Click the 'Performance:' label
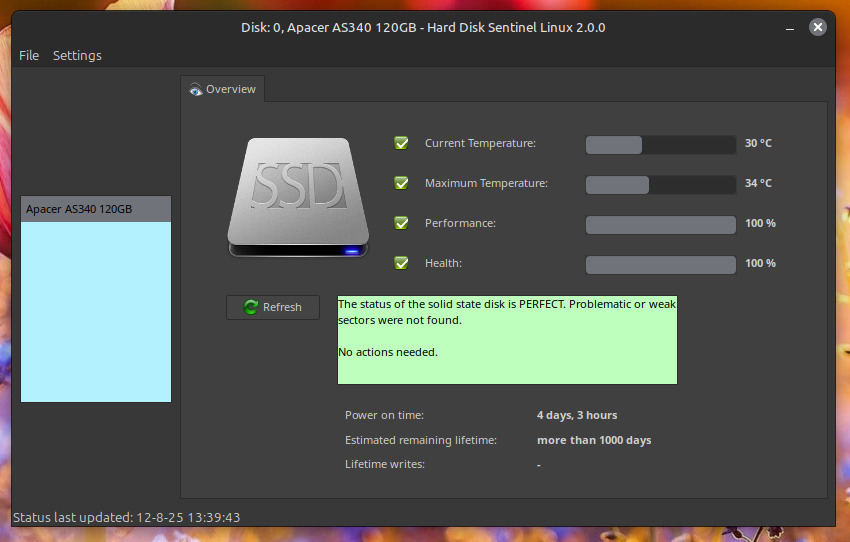 460,223
